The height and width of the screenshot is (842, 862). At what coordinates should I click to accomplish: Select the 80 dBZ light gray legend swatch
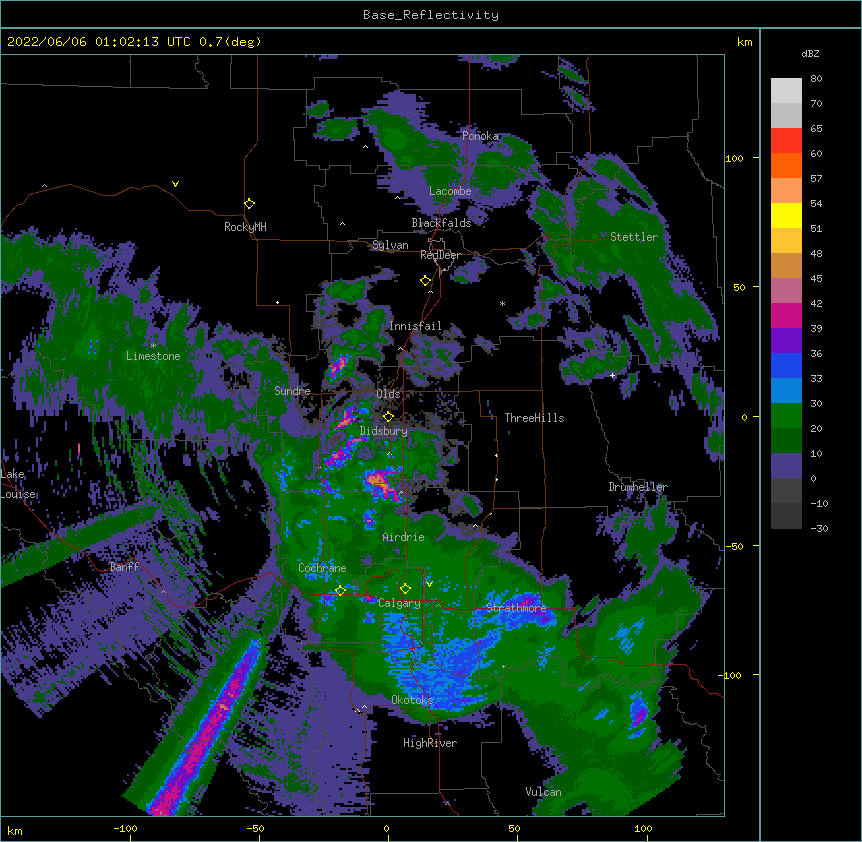(x=786, y=91)
